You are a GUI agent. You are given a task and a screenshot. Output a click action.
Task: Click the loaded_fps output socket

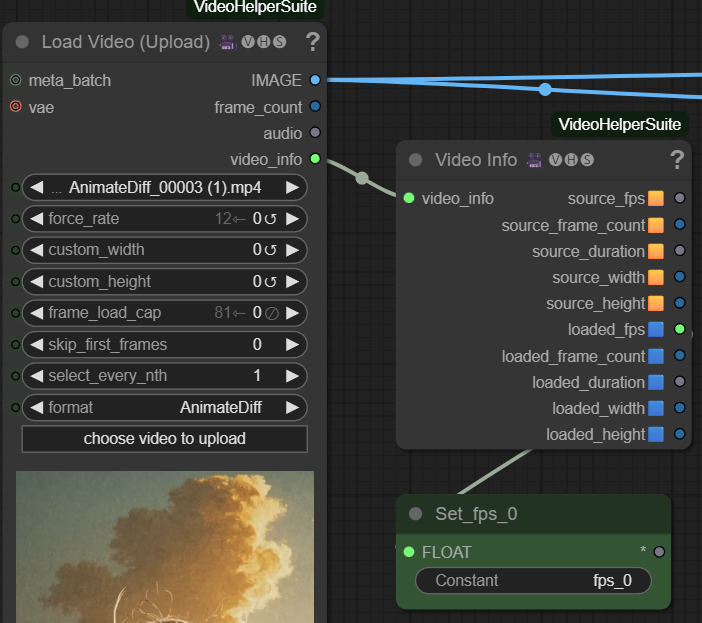(680, 329)
